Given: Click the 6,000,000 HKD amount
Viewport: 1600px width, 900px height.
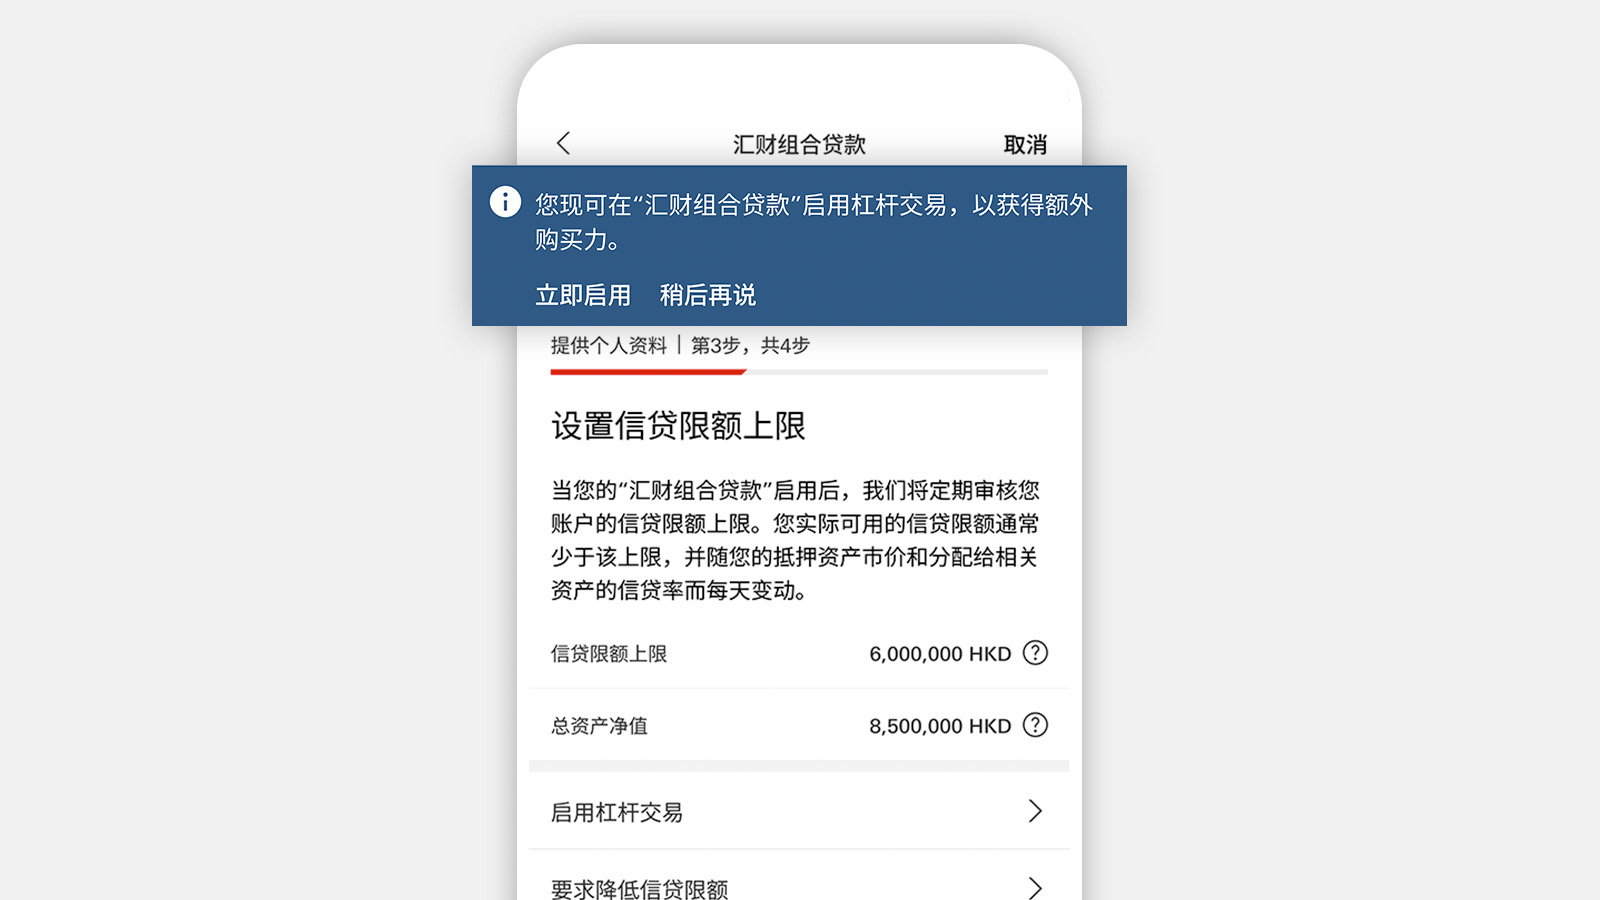Looking at the screenshot, I should click(940, 654).
